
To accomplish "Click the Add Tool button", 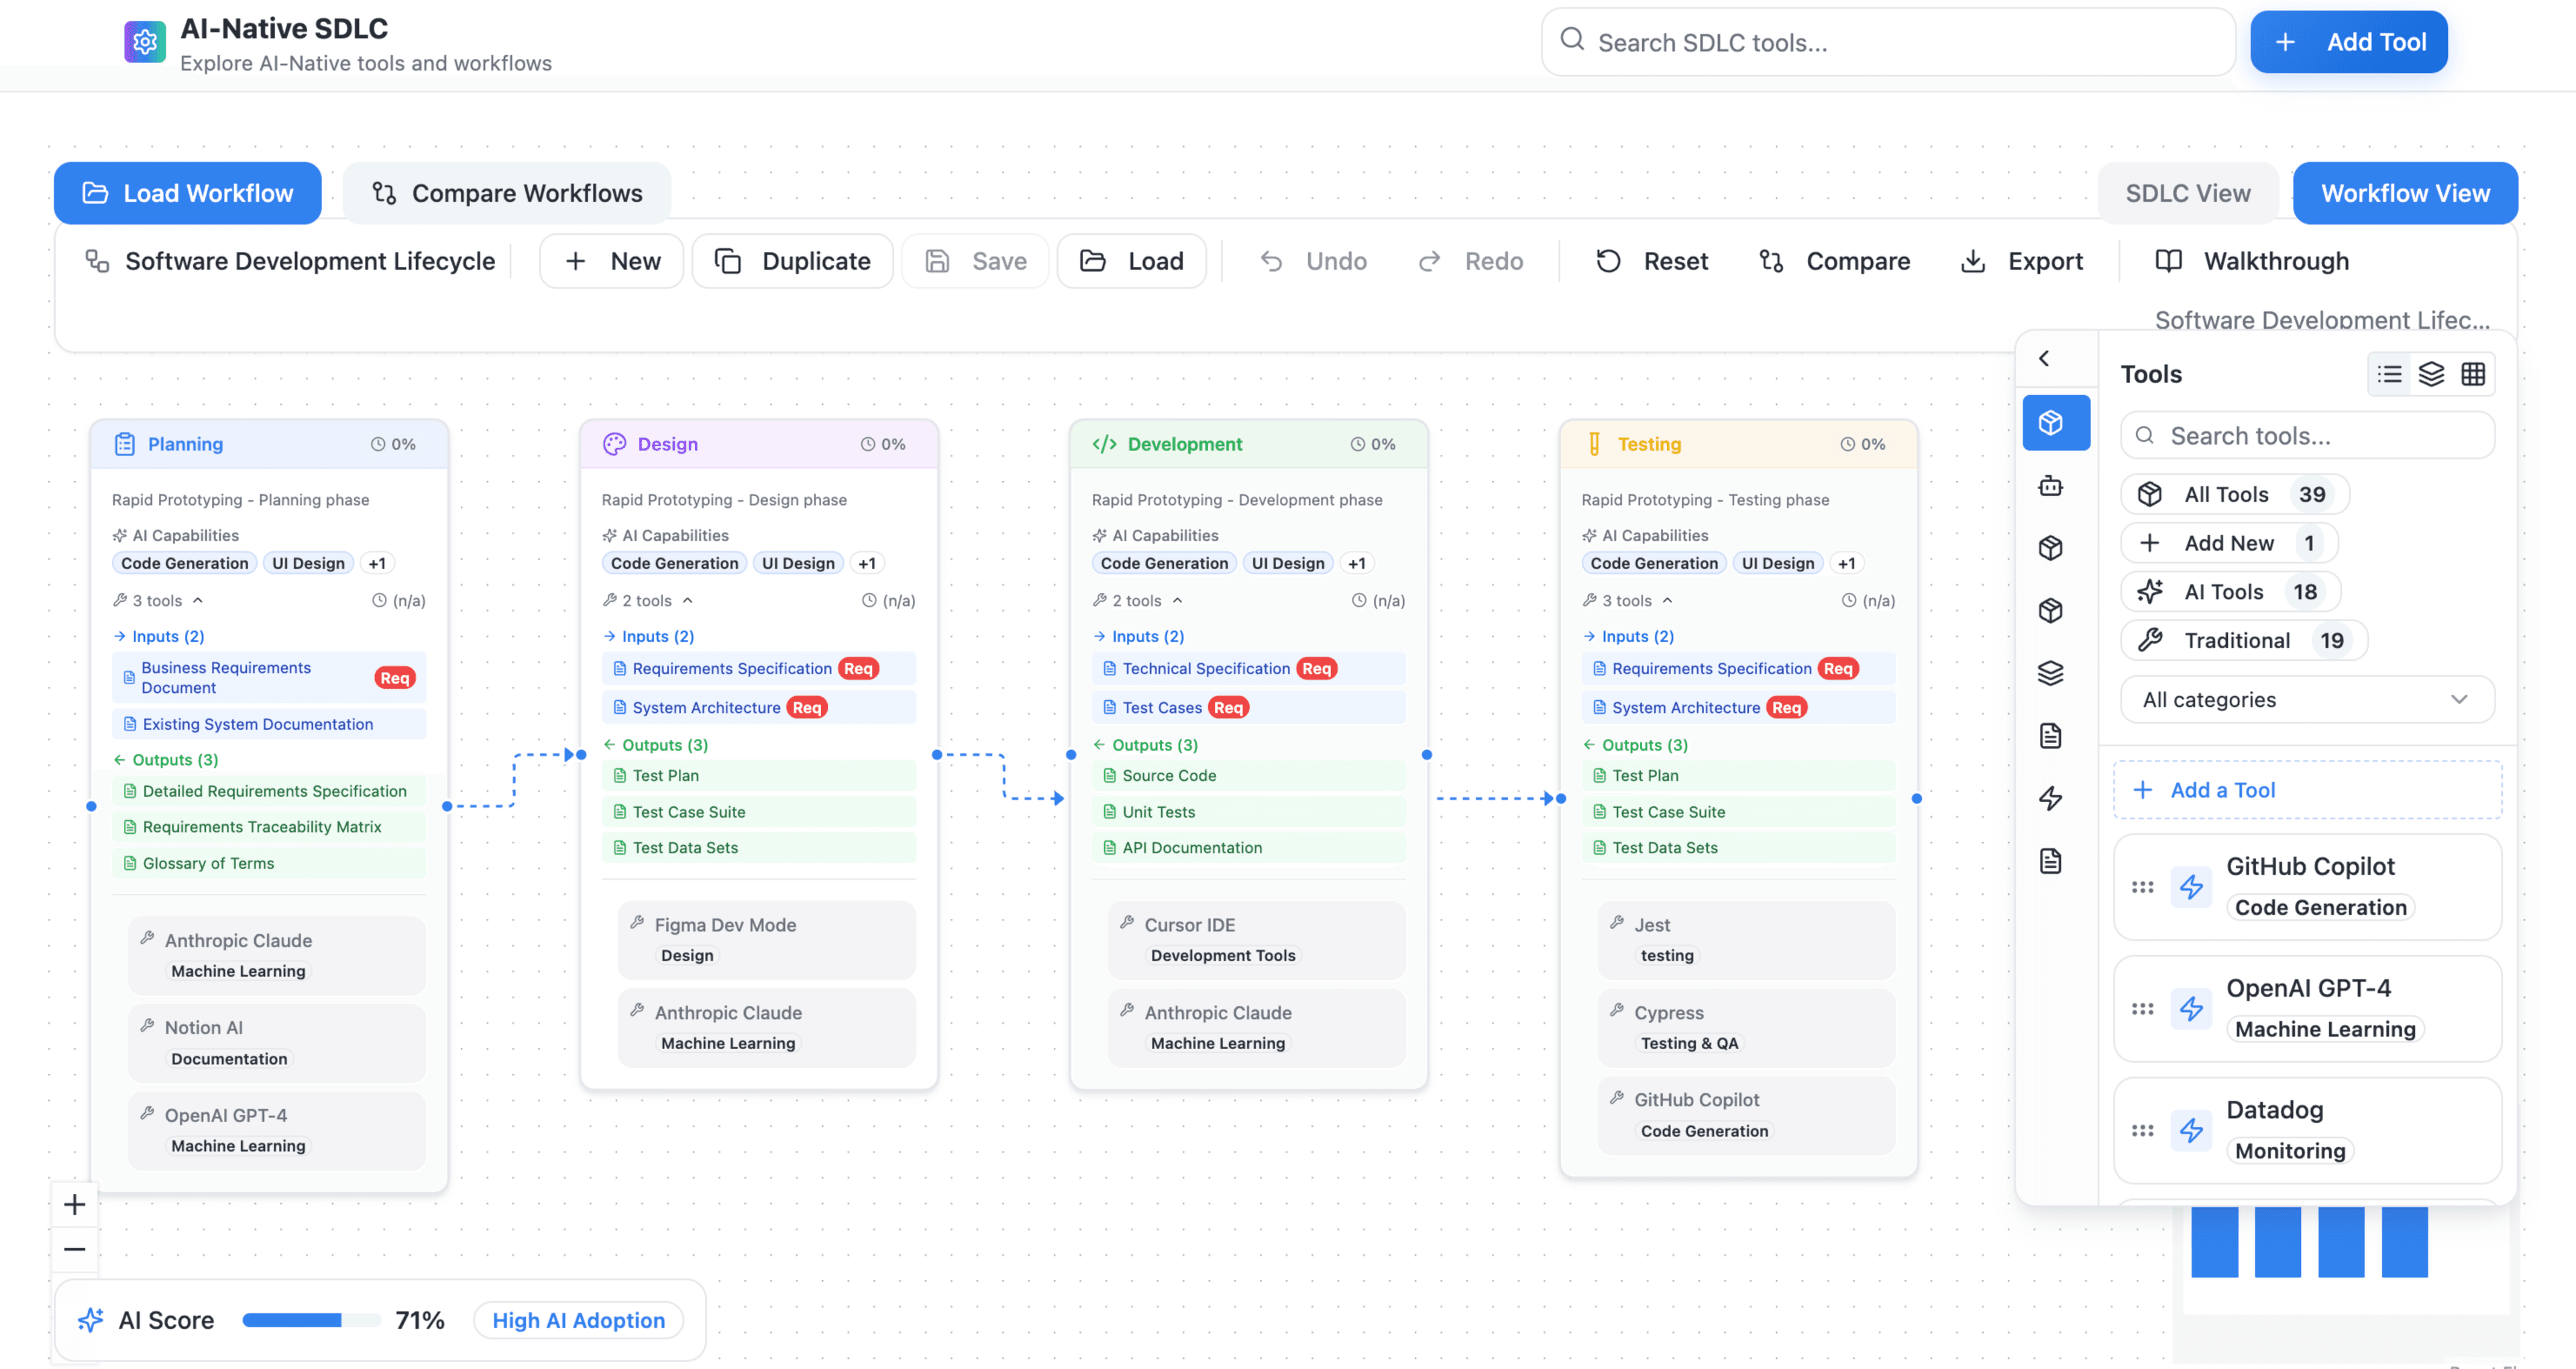I will [2349, 41].
